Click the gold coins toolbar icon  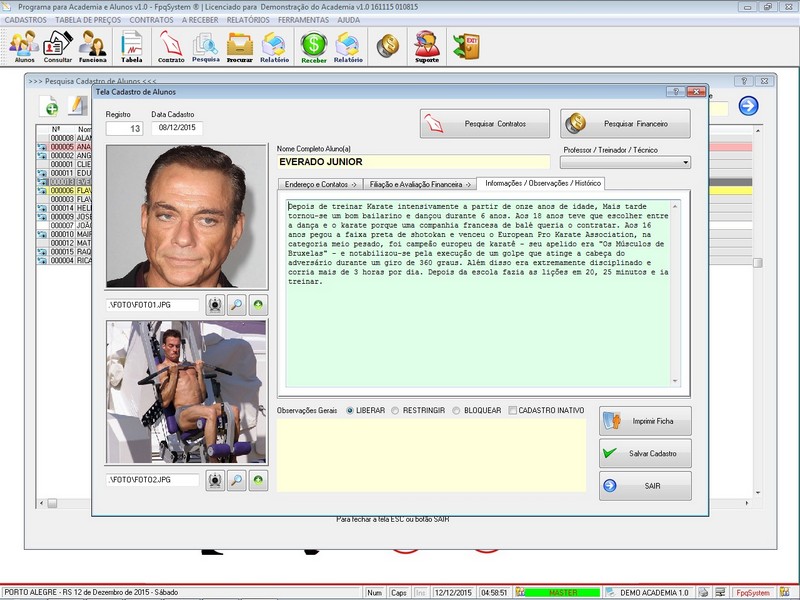pyautogui.click(x=388, y=46)
